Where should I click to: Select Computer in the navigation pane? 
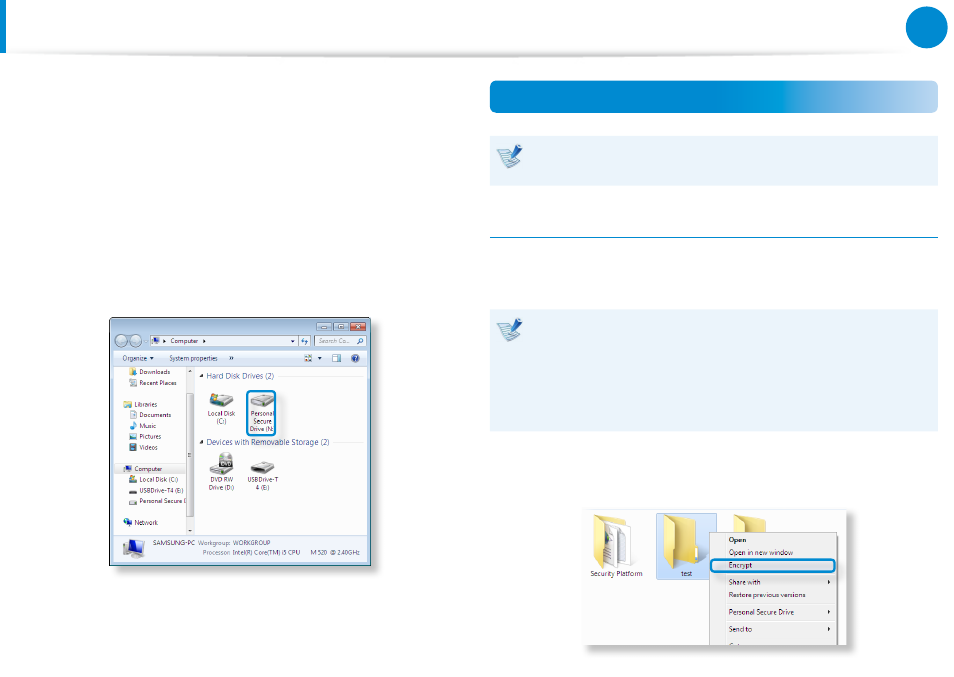tap(143, 469)
